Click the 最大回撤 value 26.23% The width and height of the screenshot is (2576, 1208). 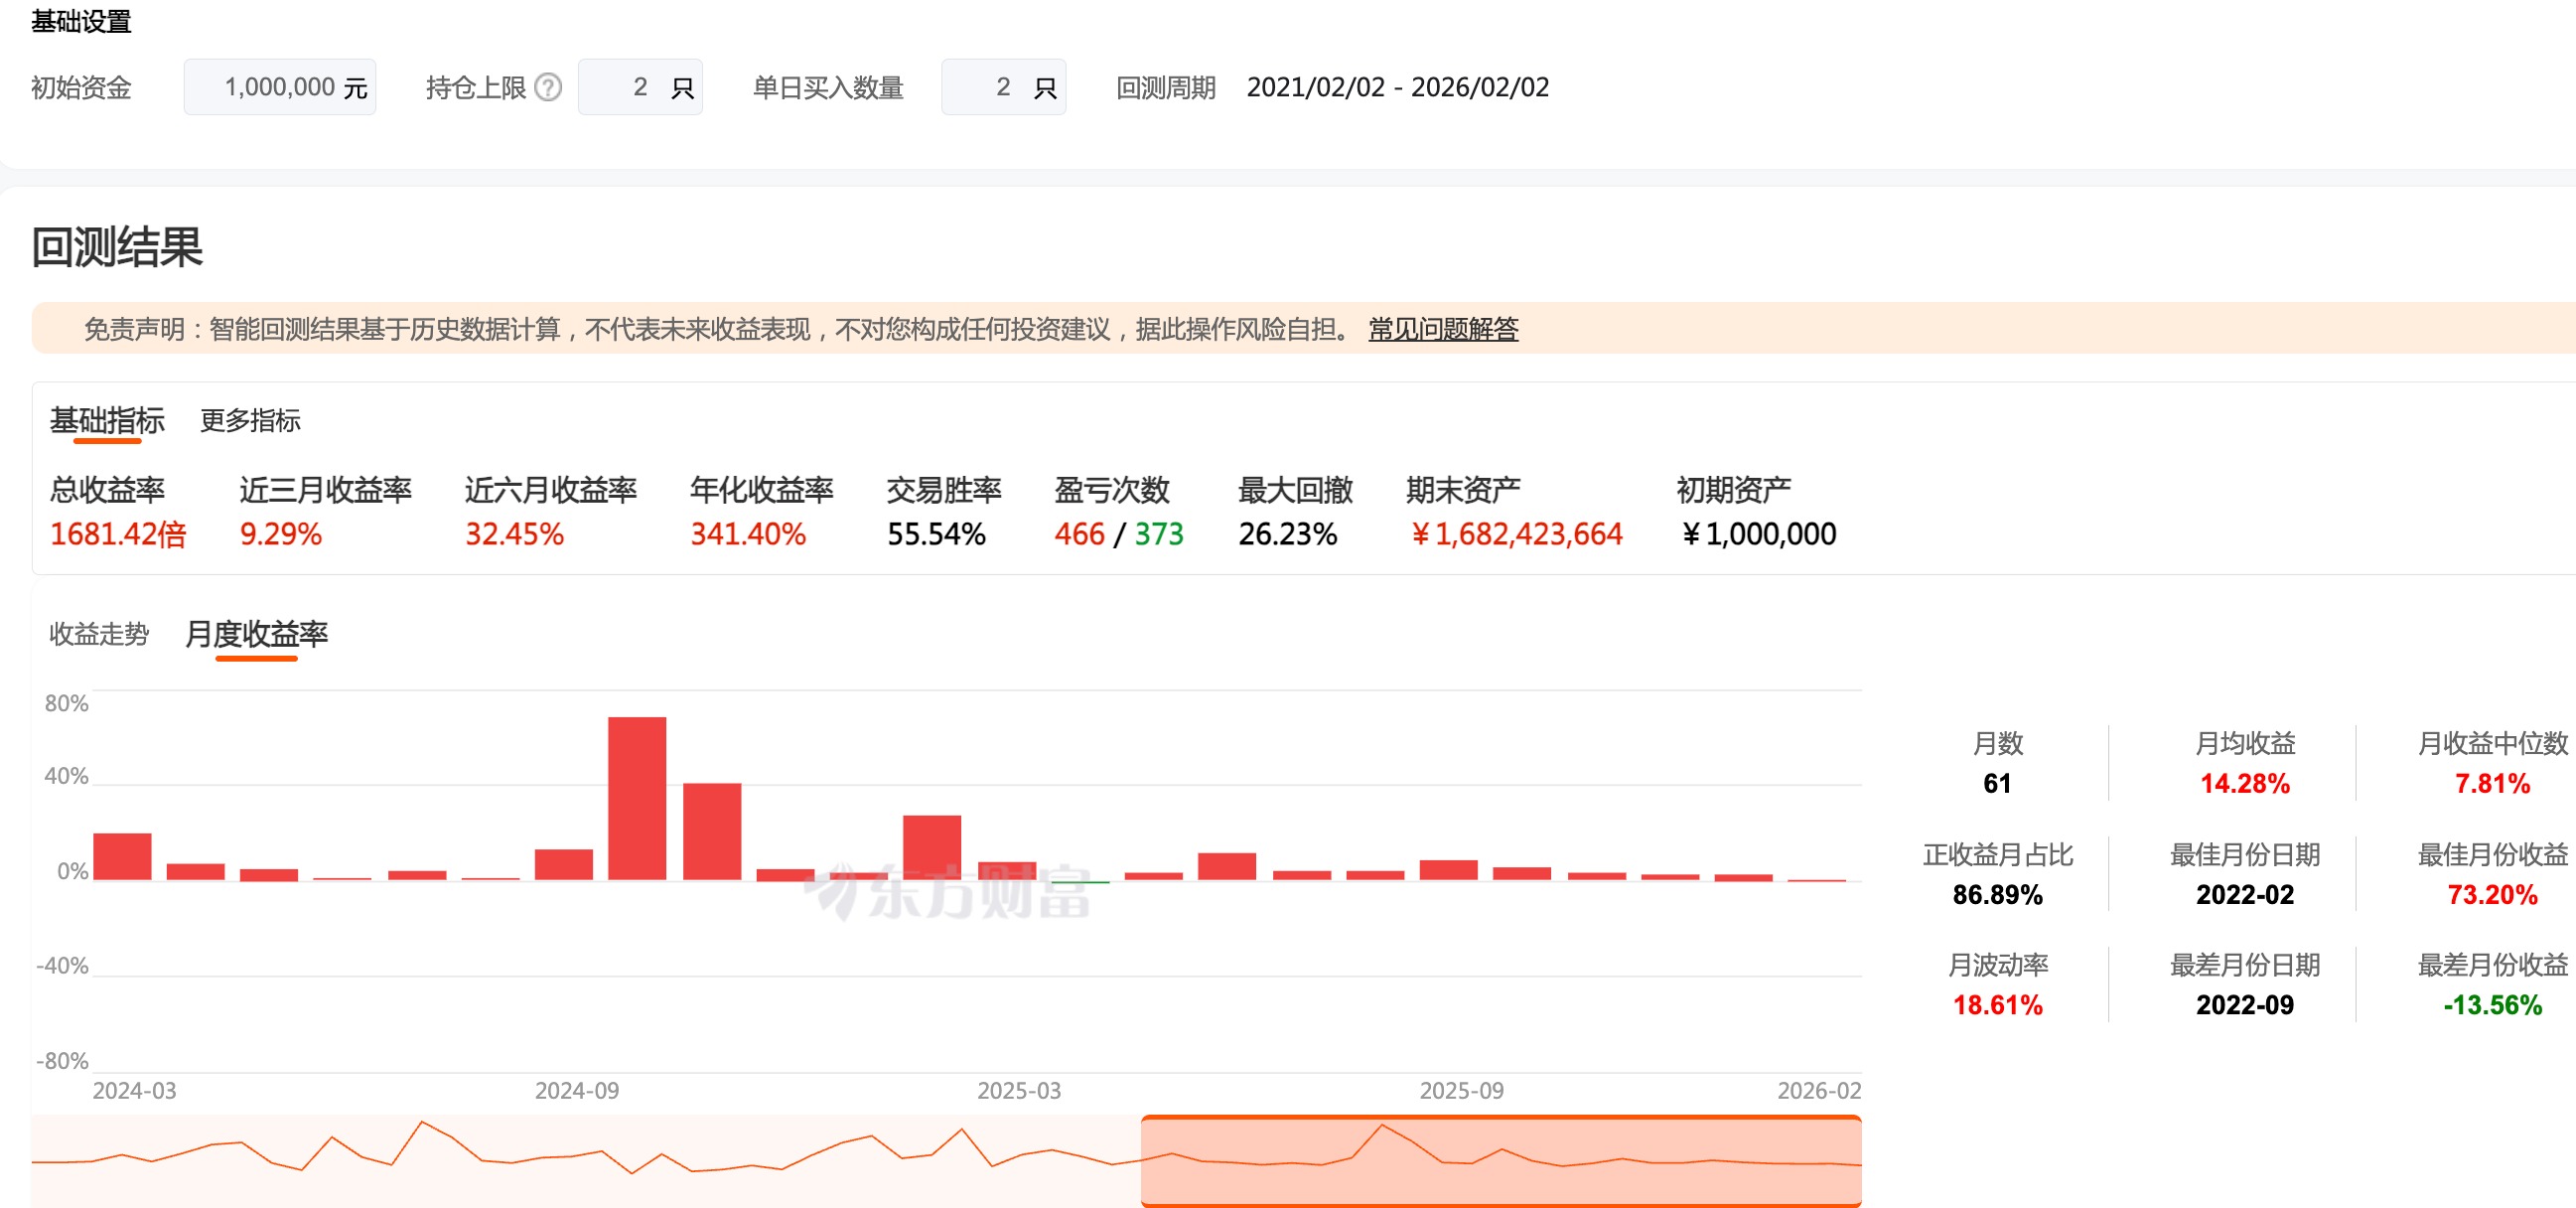click(x=1287, y=534)
